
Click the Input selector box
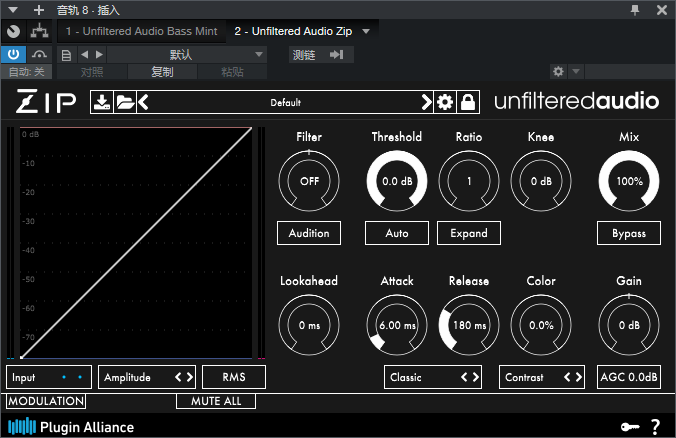point(49,377)
